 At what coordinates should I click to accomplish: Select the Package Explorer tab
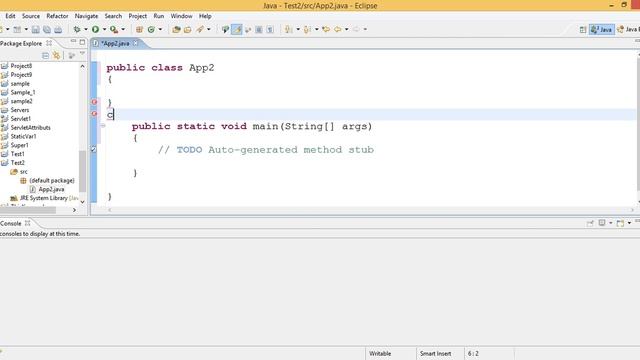coord(21,43)
